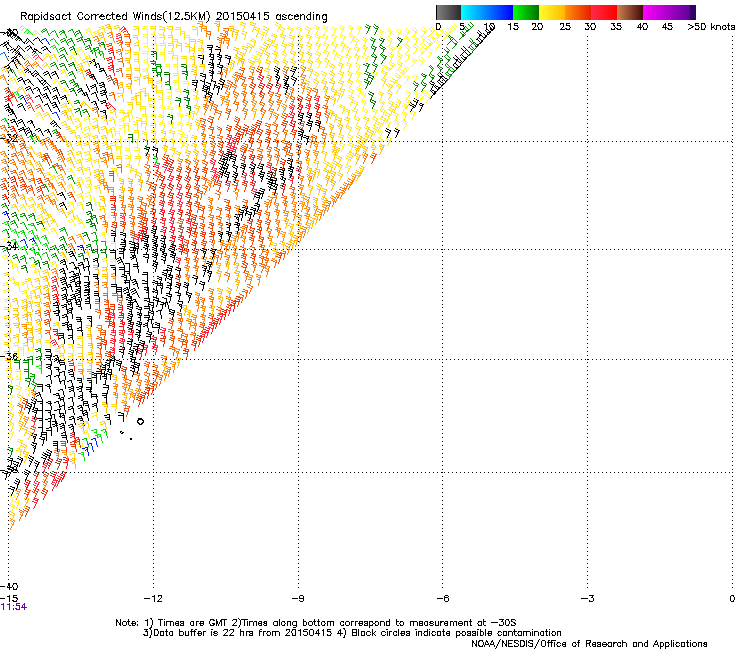The image size is (740, 650).
Task: Click the large black contamination circle marker
Action: [140, 422]
